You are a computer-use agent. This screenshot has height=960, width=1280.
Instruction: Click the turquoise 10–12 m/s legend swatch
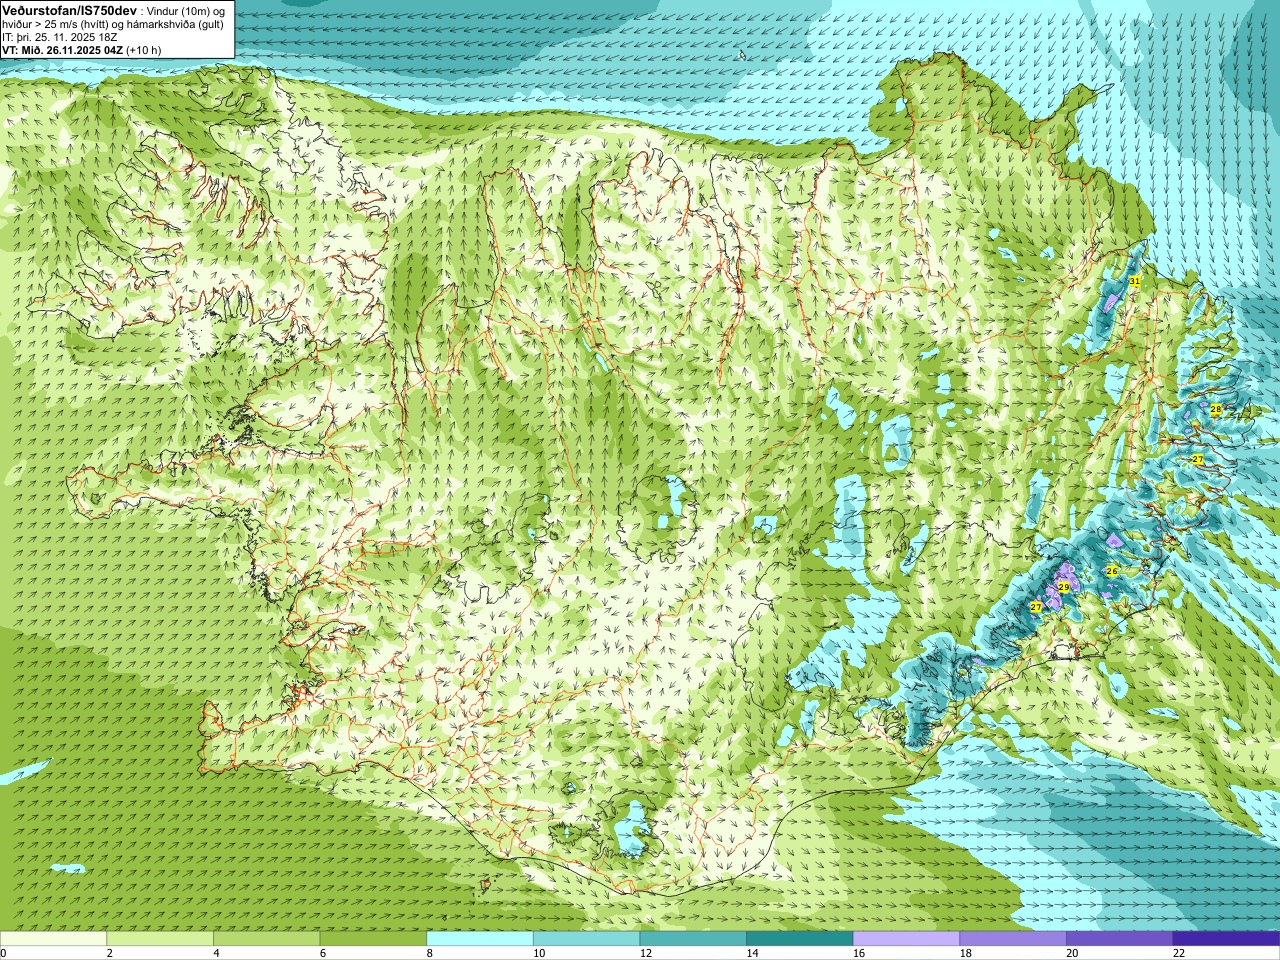[586, 939]
